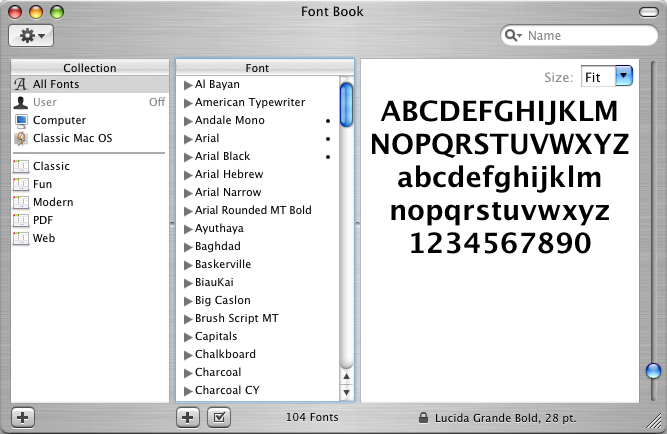The image size is (667, 434).
Task: Select the Modern collection
Action: coord(52,203)
